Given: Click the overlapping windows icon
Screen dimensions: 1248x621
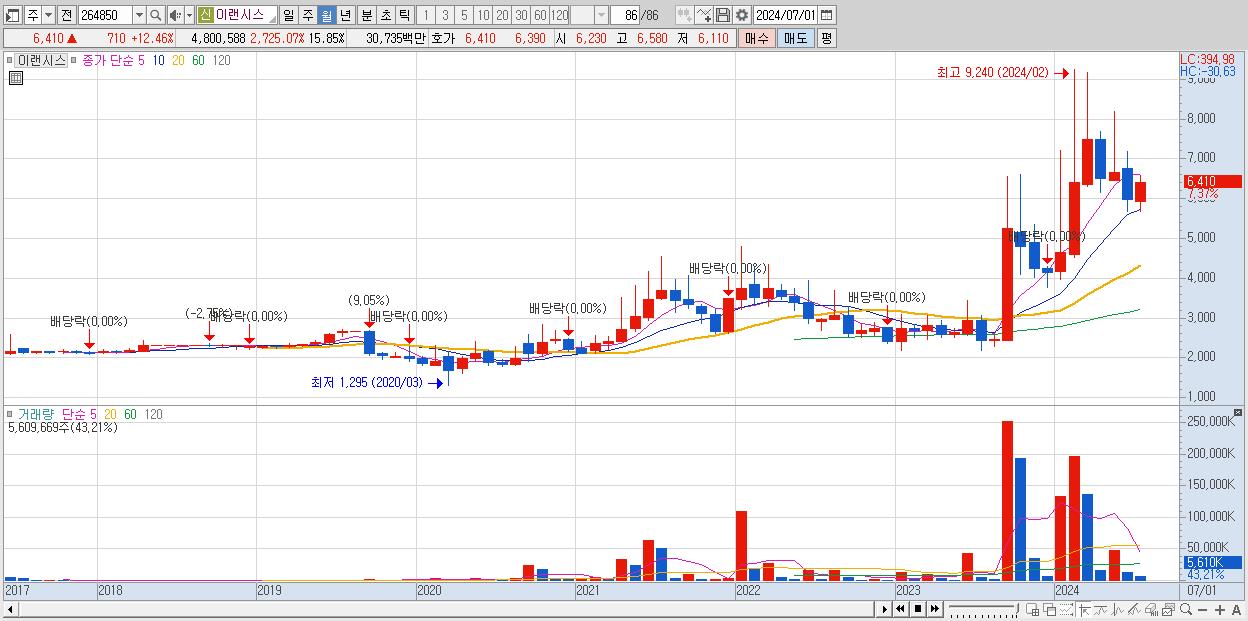Looking at the screenshot, I should [1049, 609].
